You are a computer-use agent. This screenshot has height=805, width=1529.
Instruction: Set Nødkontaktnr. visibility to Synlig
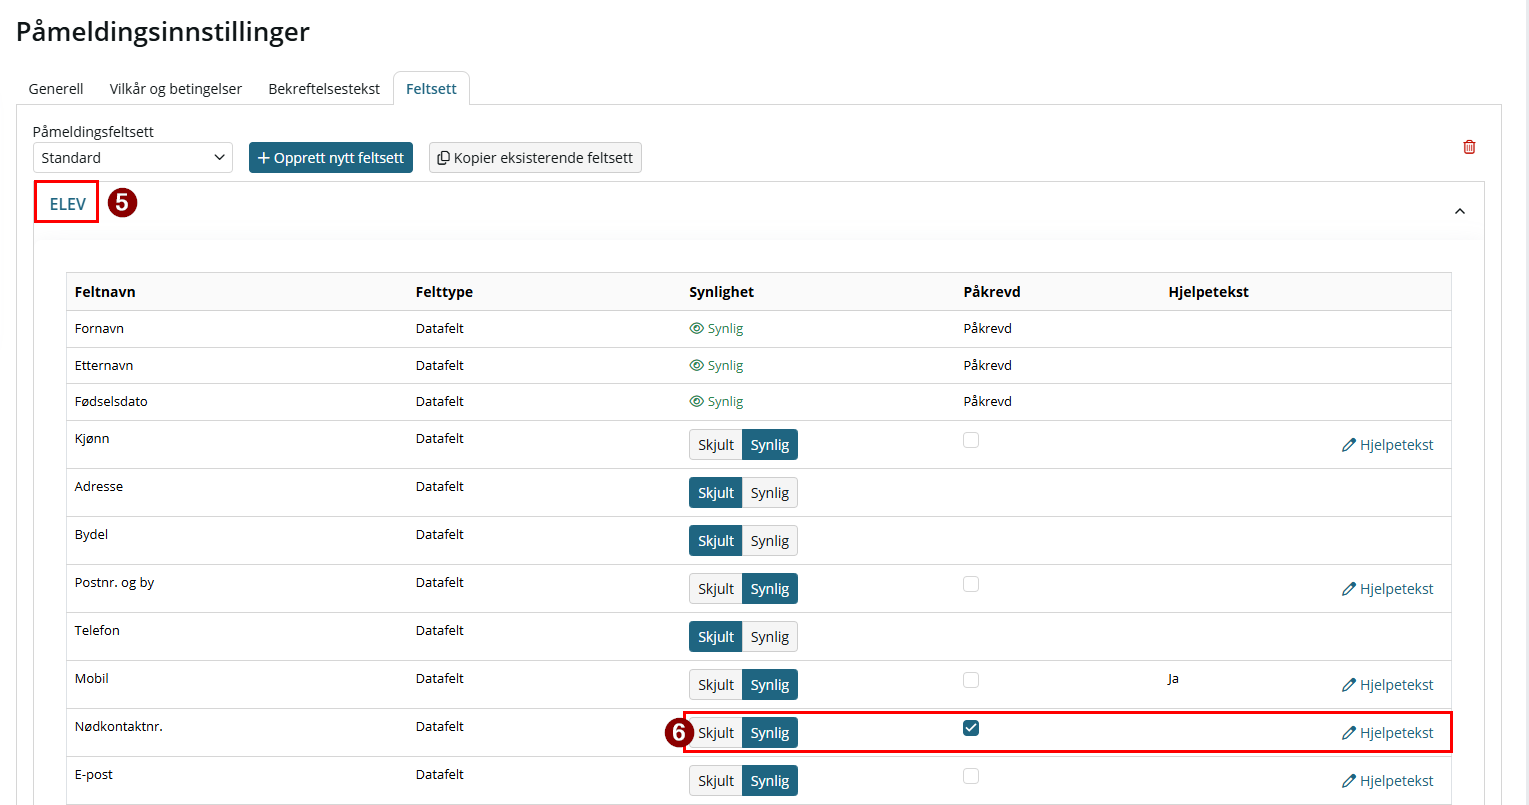pyautogui.click(x=770, y=733)
